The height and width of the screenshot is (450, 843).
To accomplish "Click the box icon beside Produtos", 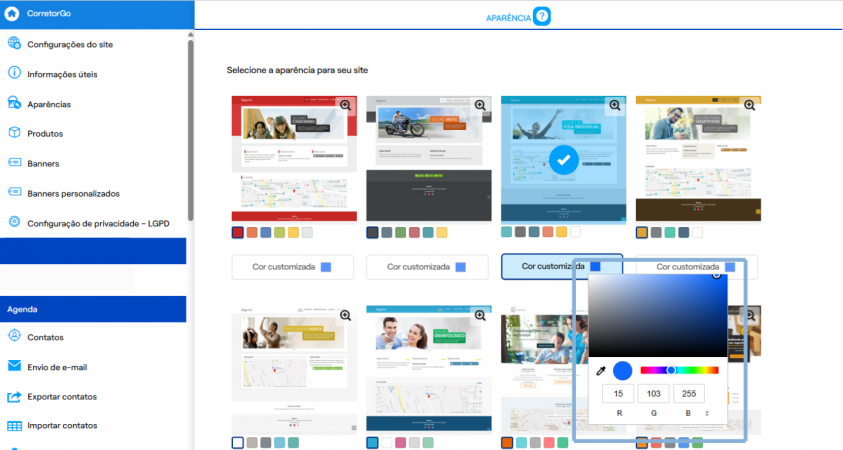I will [15, 133].
